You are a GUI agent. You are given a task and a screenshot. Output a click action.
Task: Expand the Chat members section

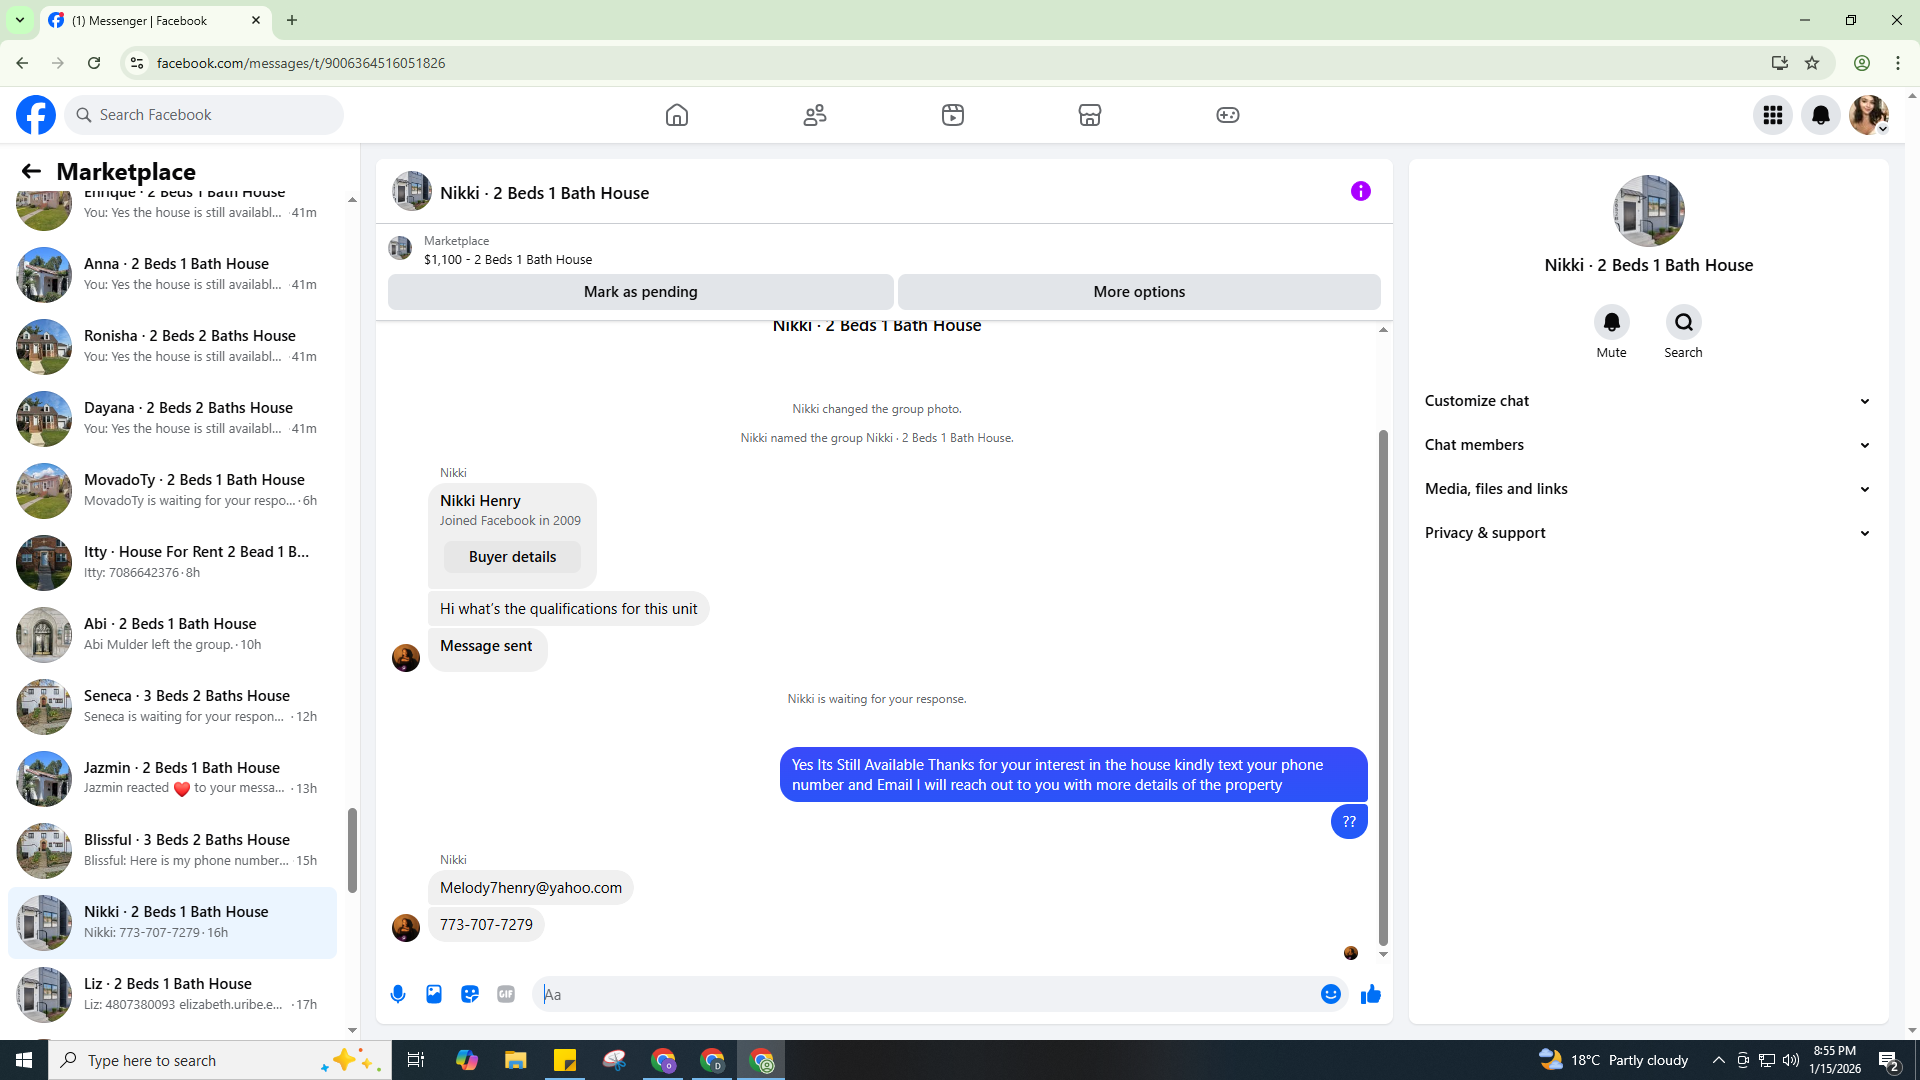pyautogui.click(x=1647, y=445)
